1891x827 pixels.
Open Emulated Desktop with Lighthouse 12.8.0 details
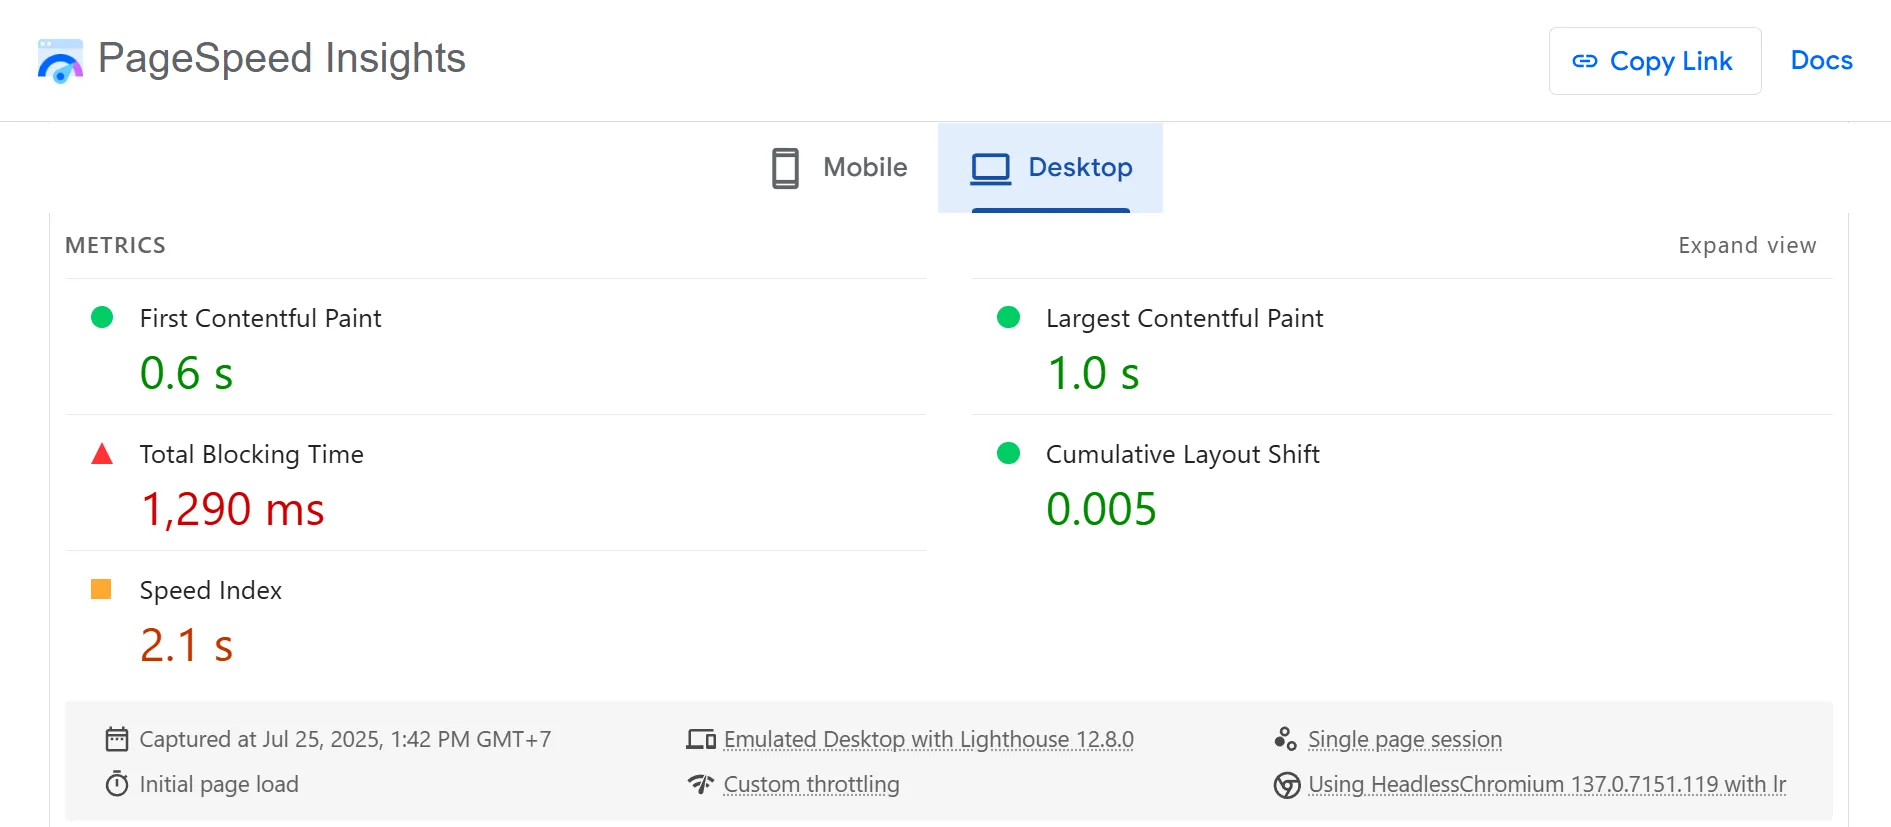[929, 739]
